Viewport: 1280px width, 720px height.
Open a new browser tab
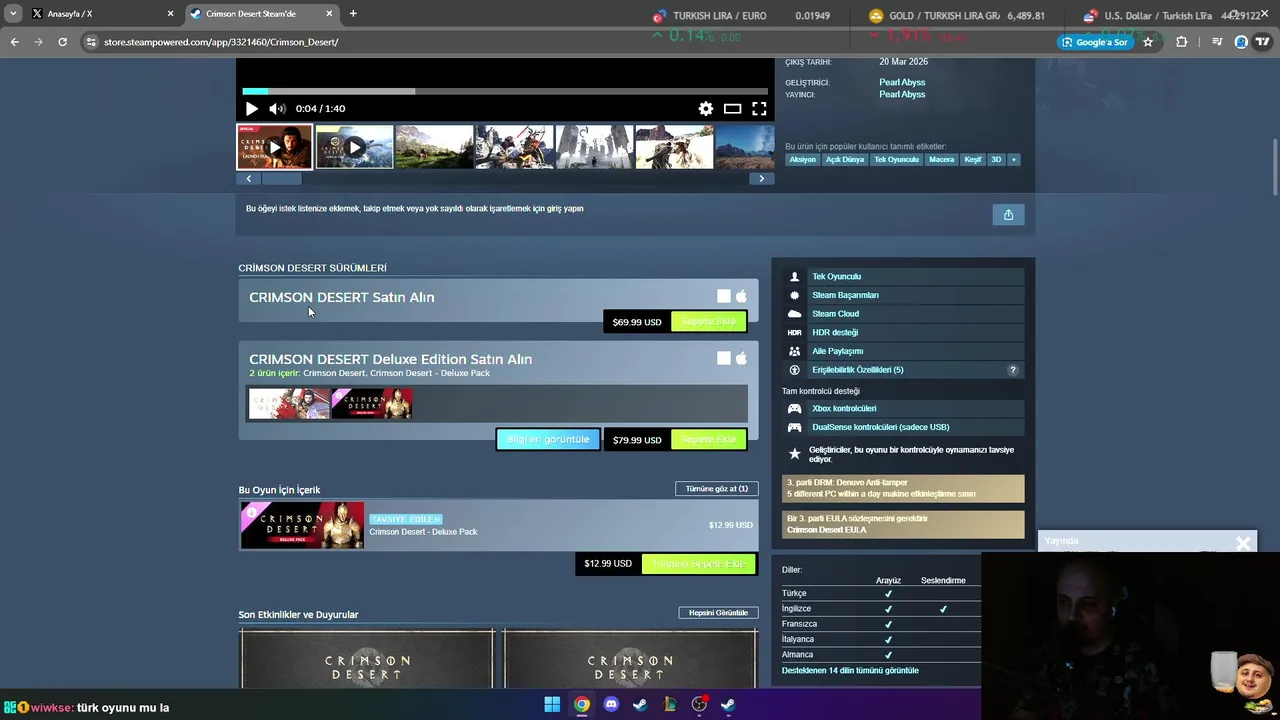(353, 14)
